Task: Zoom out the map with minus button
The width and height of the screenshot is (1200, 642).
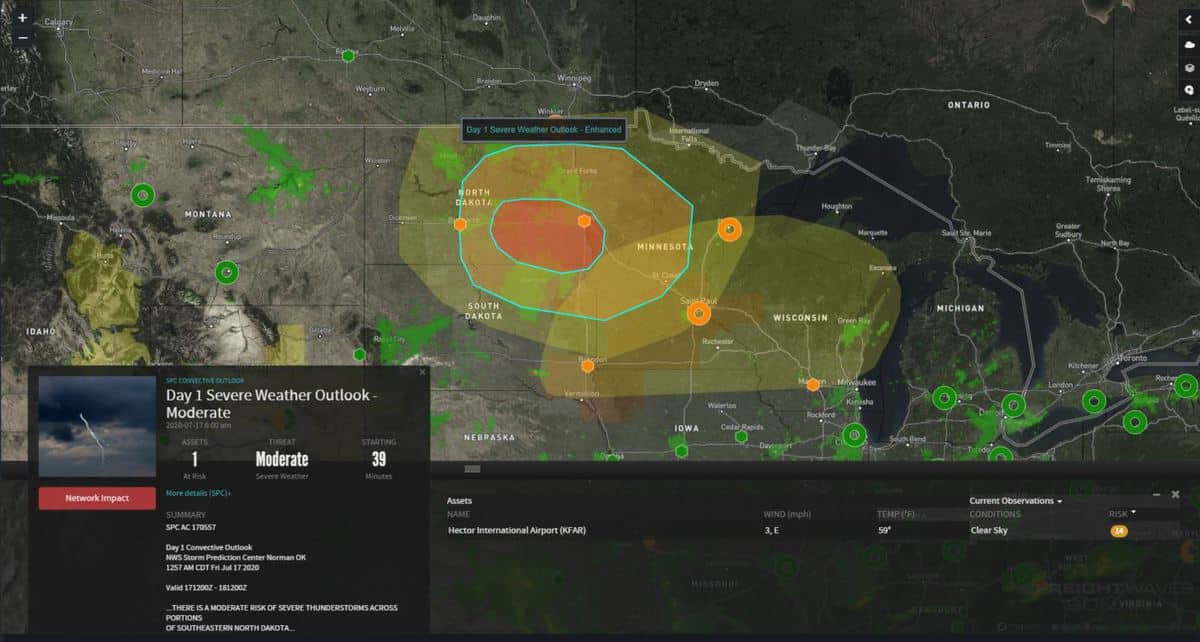Action: pyautogui.click(x=22, y=38)
